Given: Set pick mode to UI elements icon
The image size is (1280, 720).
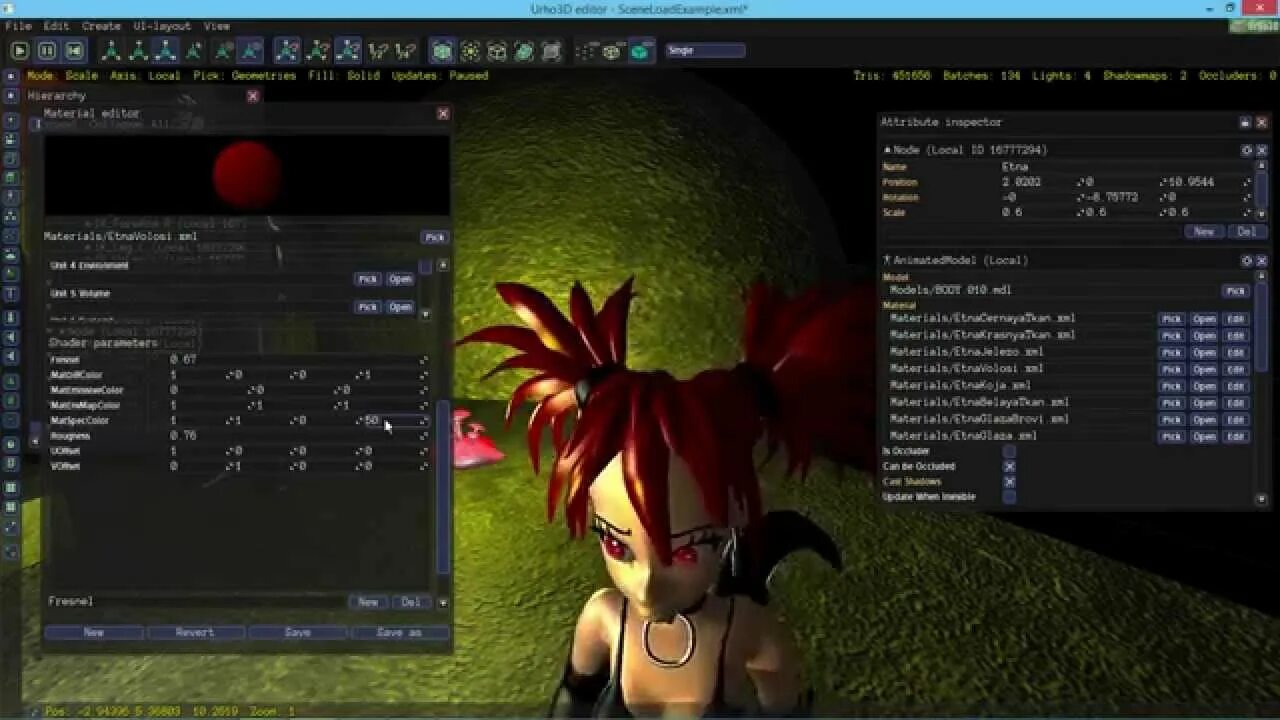Looking at the screenshot, I should 550,50.
